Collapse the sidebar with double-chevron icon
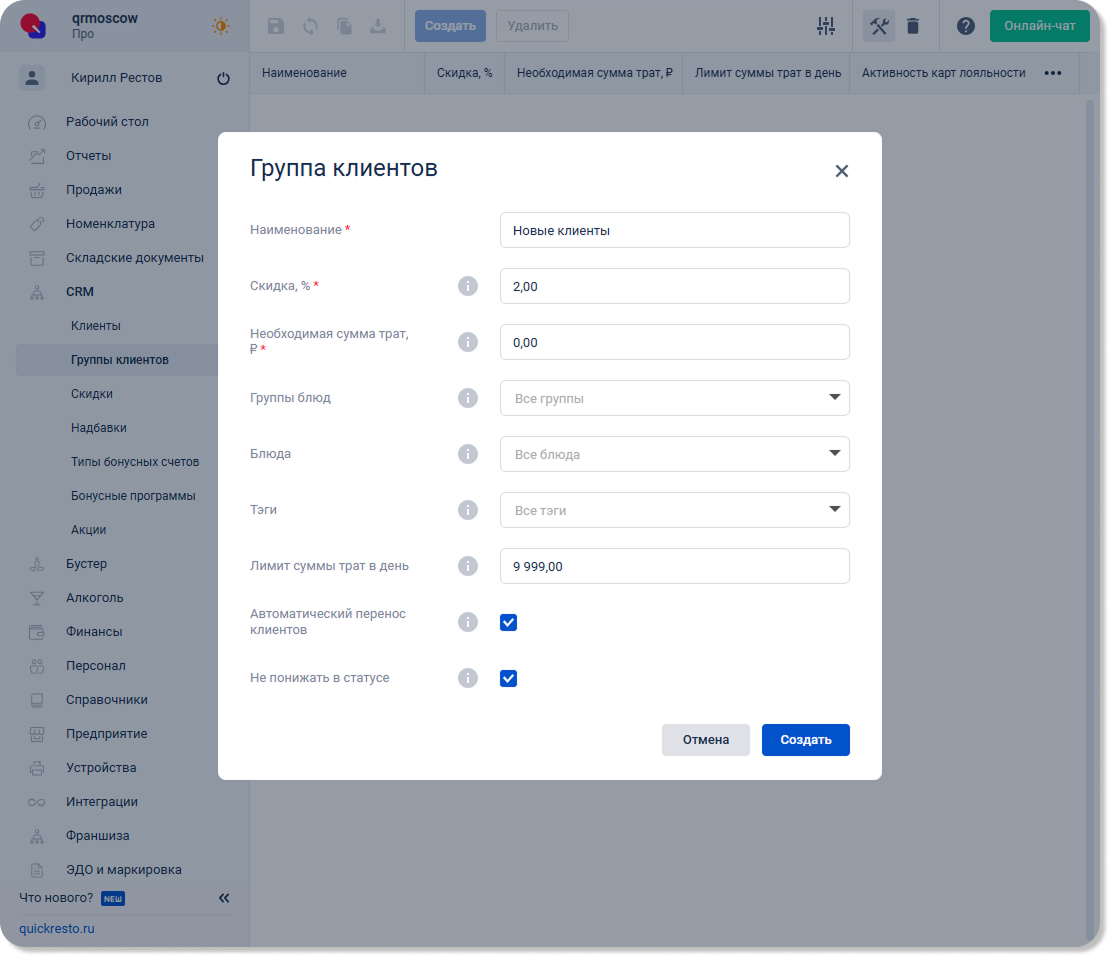Image resolution: width=1109 pixels, height=956 pixels. [x=224, y=898]
